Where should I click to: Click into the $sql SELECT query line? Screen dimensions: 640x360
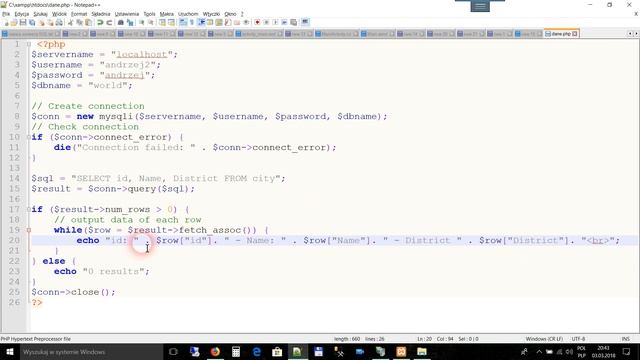click(x=158, y=178)
